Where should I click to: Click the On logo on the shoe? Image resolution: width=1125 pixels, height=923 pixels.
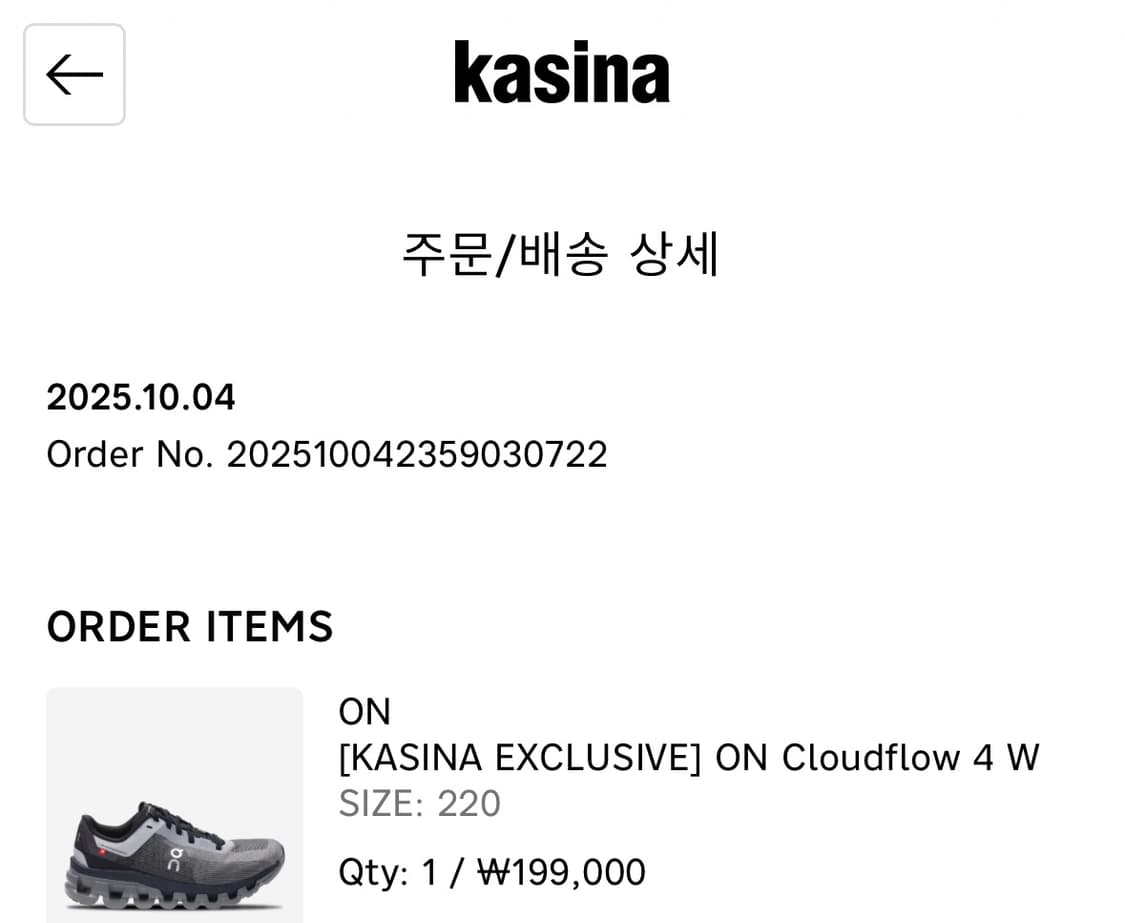176,858
